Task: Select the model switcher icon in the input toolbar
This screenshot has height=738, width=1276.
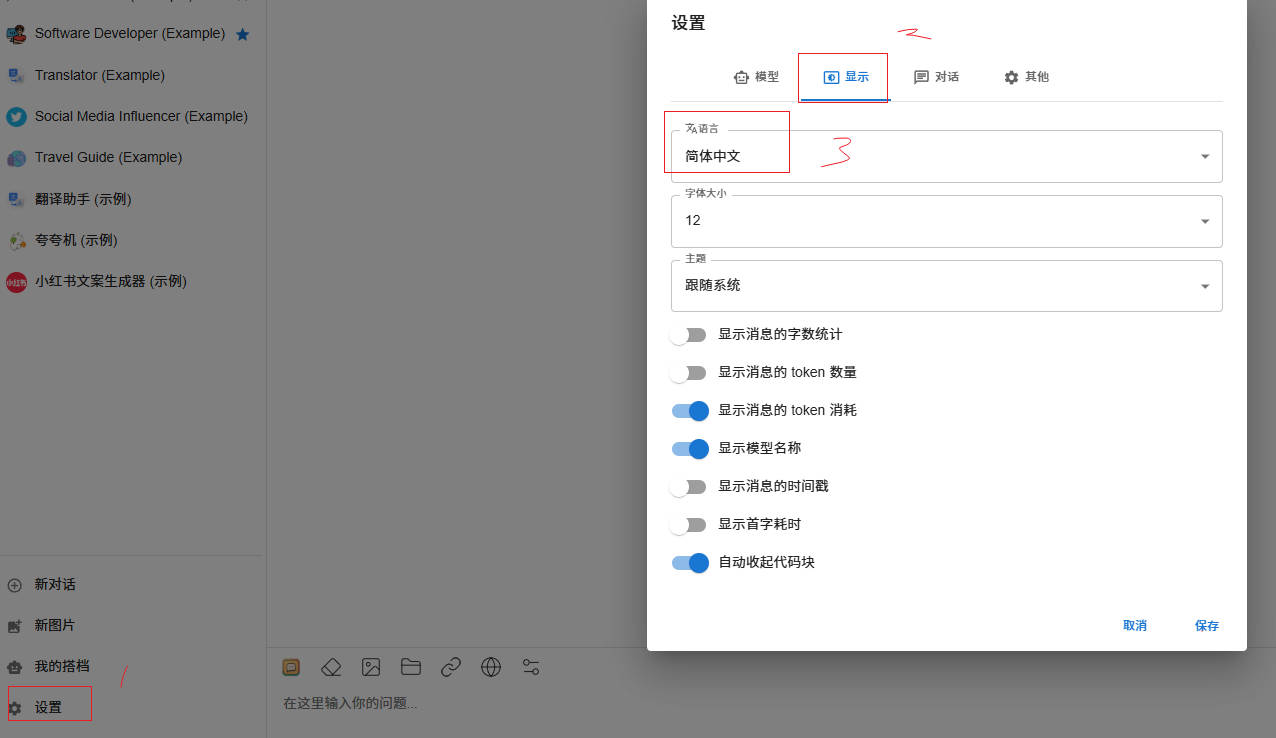Action: (291, 667)
